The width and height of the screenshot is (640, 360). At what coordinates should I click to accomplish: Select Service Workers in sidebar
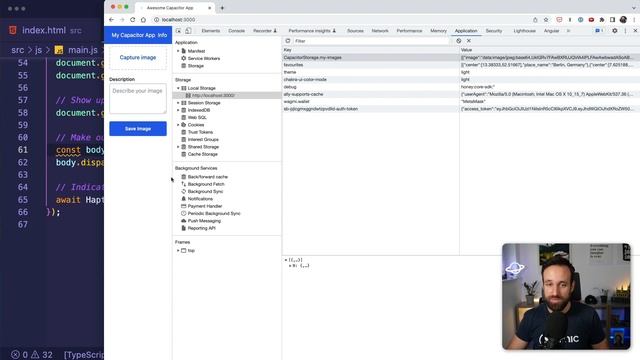pos(204,58)
